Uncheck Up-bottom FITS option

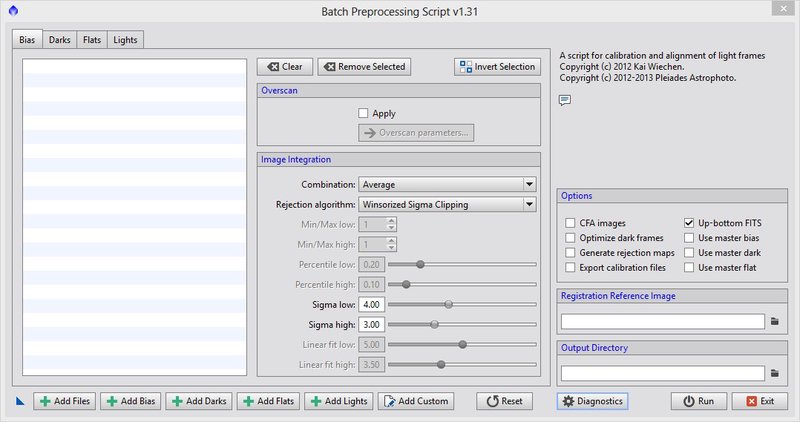click(x=689, y=223)
